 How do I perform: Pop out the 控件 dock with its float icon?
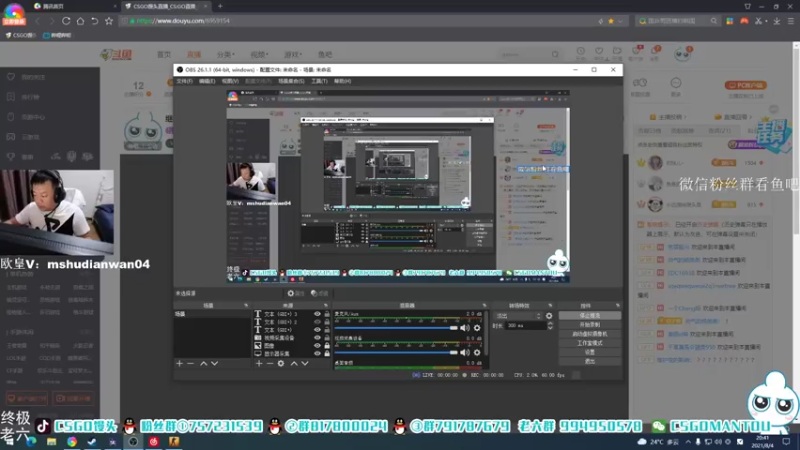coord(617,306)
